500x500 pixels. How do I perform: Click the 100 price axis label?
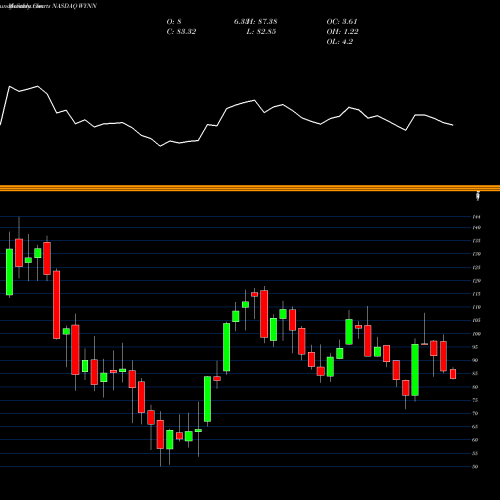click(x=477, y=334)
